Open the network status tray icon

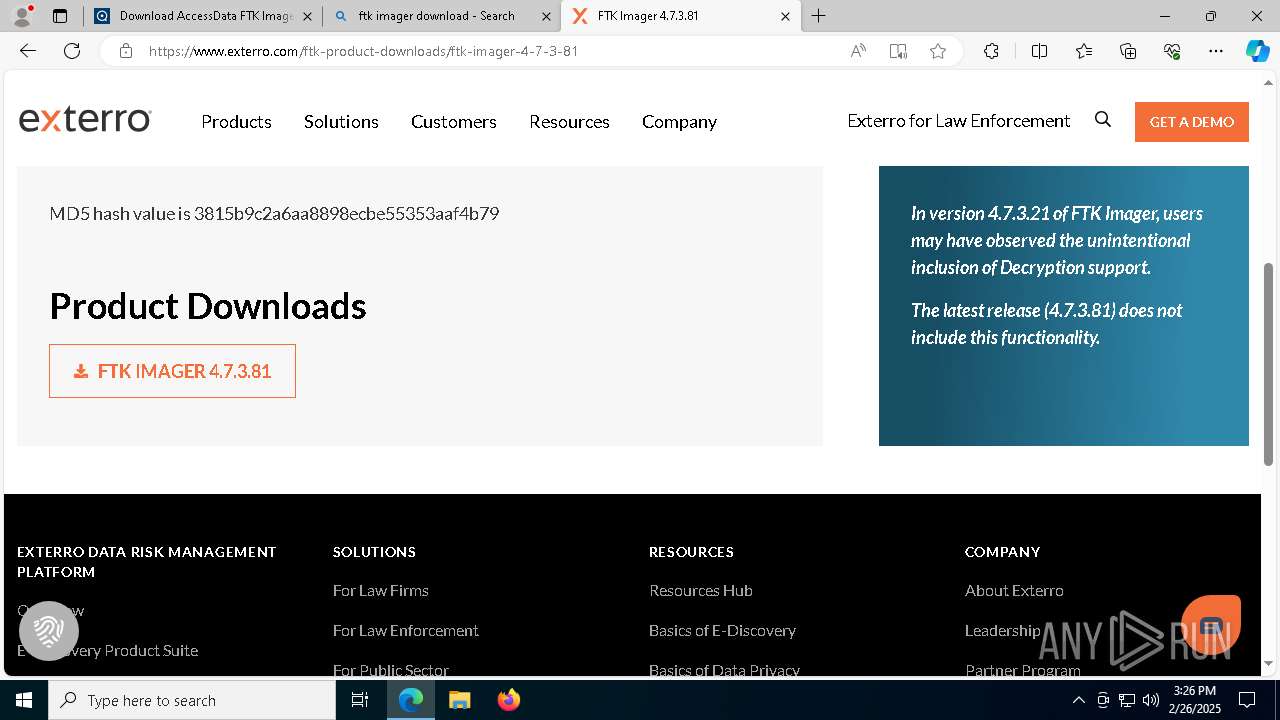pos(1127,700)
